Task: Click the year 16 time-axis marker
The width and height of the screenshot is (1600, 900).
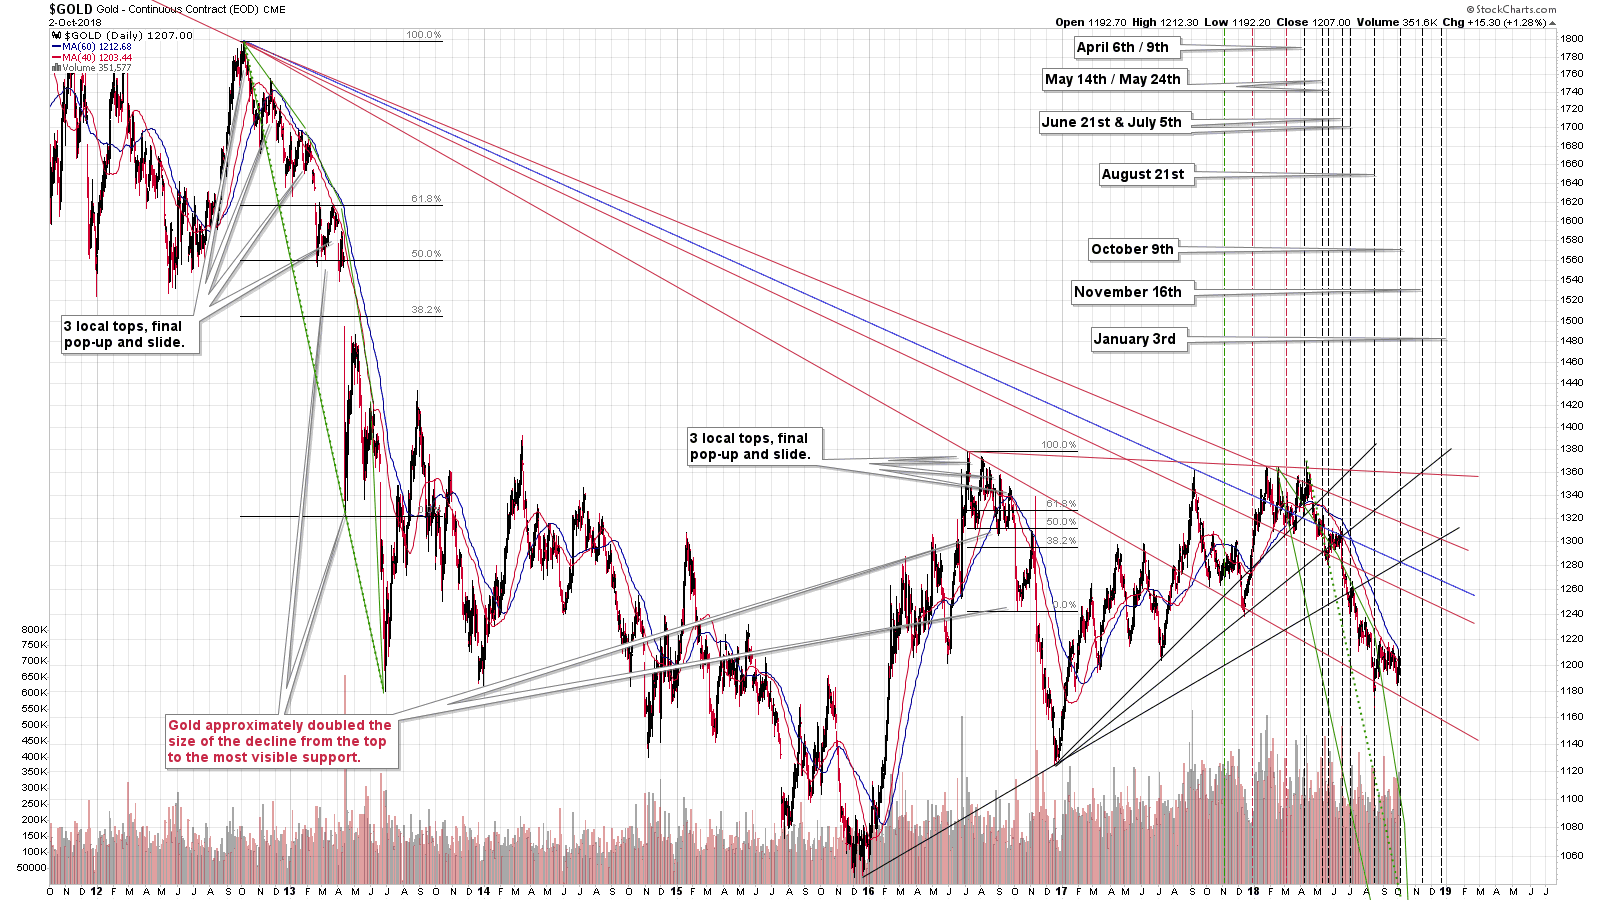Action: 868,891
